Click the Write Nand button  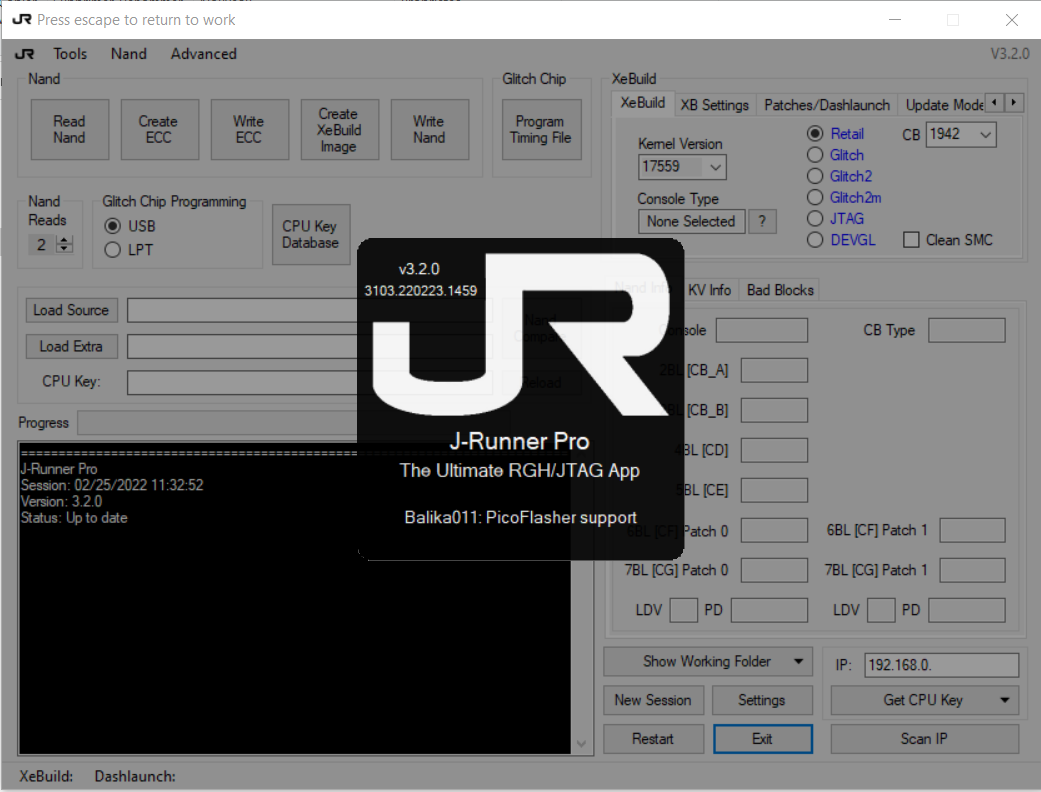430,129
